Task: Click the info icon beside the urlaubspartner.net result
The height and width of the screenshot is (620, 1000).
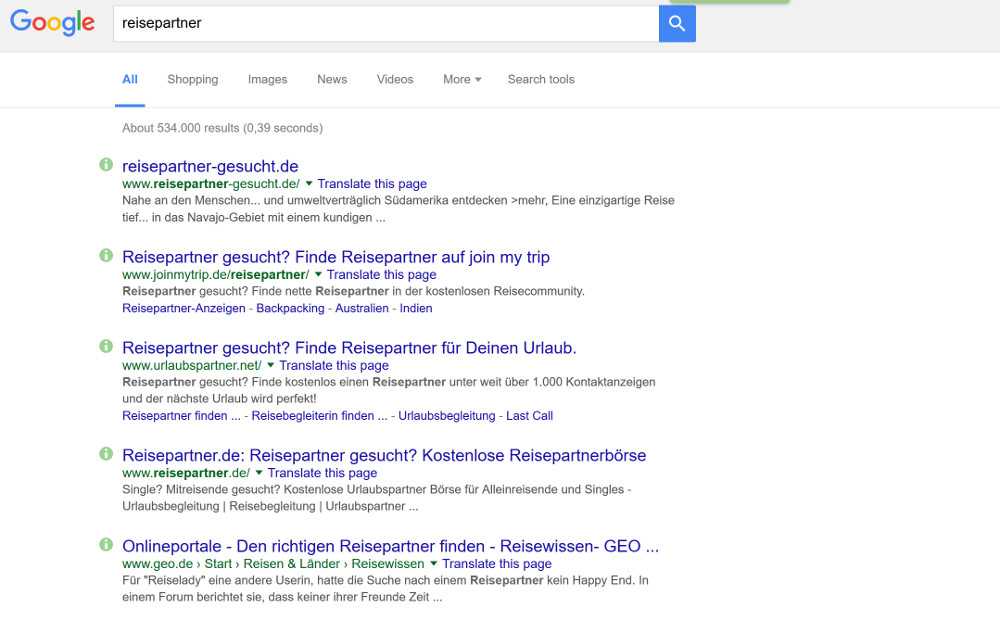Action: [x=105, y=348]
